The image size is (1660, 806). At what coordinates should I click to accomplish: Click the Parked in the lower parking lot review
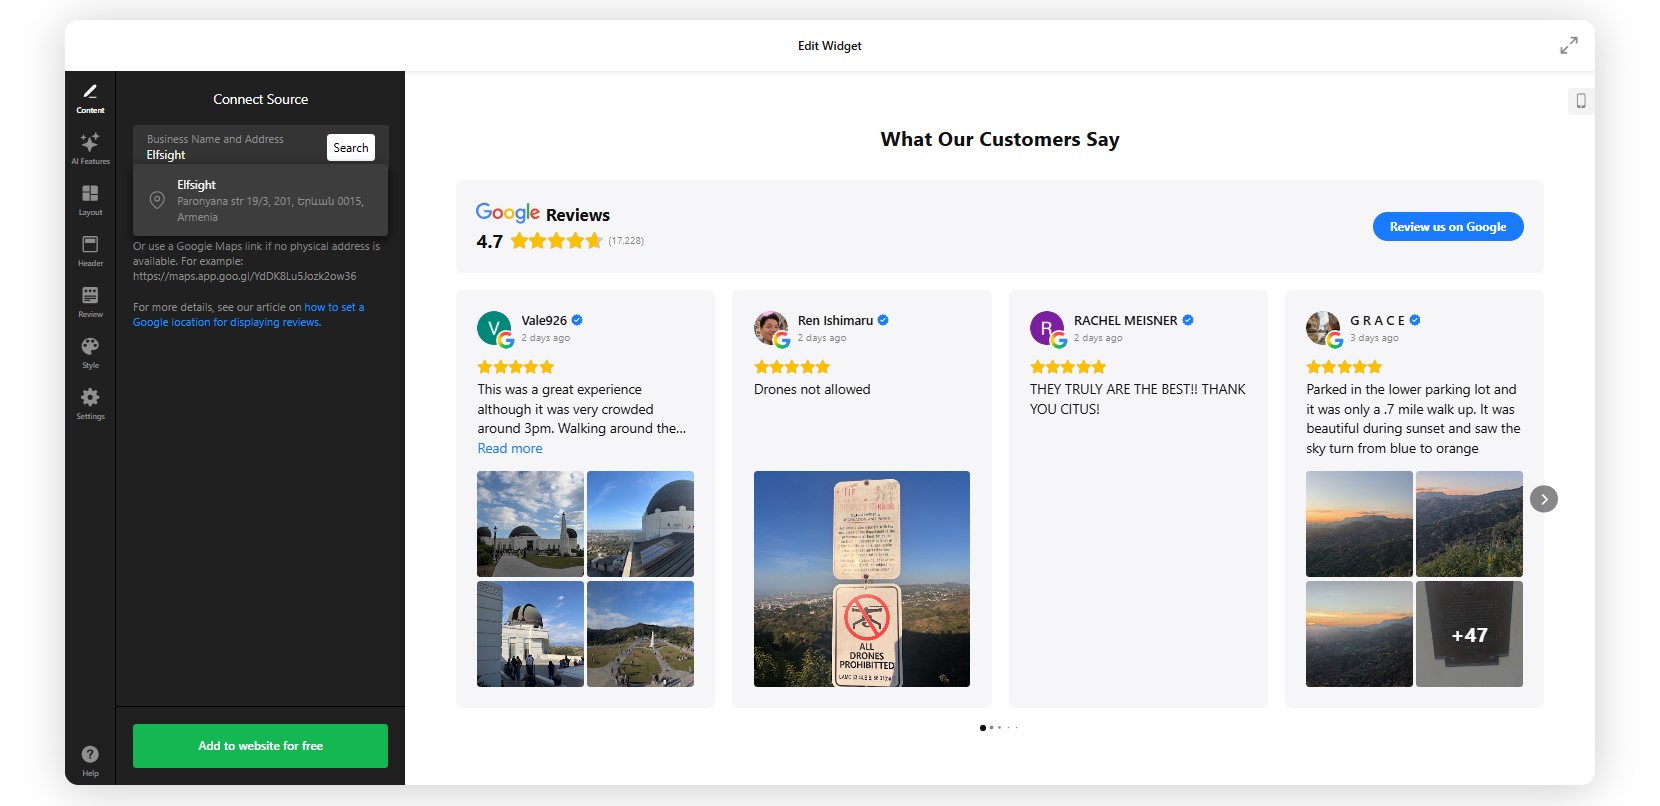click(1413, 419)
